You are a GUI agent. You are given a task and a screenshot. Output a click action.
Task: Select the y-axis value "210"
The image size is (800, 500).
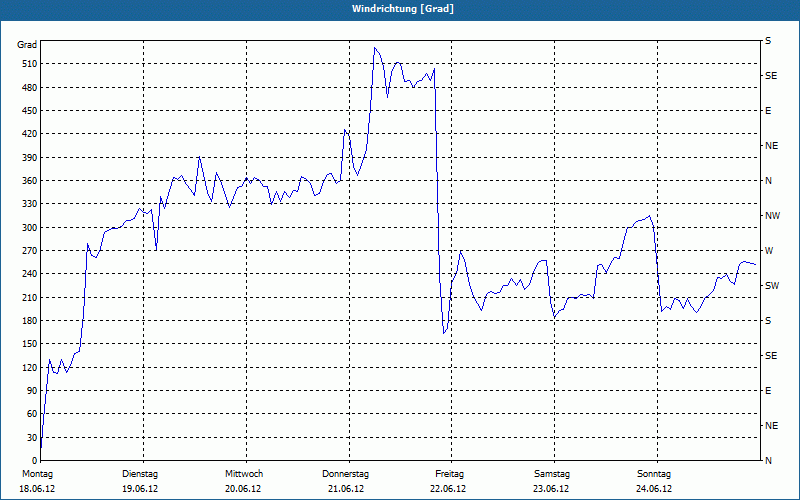point(30,297)
